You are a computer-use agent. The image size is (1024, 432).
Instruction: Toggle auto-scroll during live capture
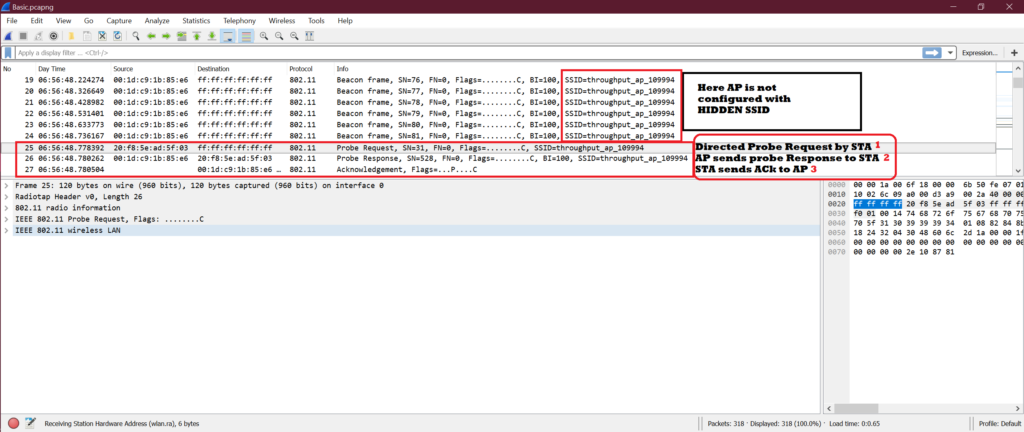(x=229, y=36)
